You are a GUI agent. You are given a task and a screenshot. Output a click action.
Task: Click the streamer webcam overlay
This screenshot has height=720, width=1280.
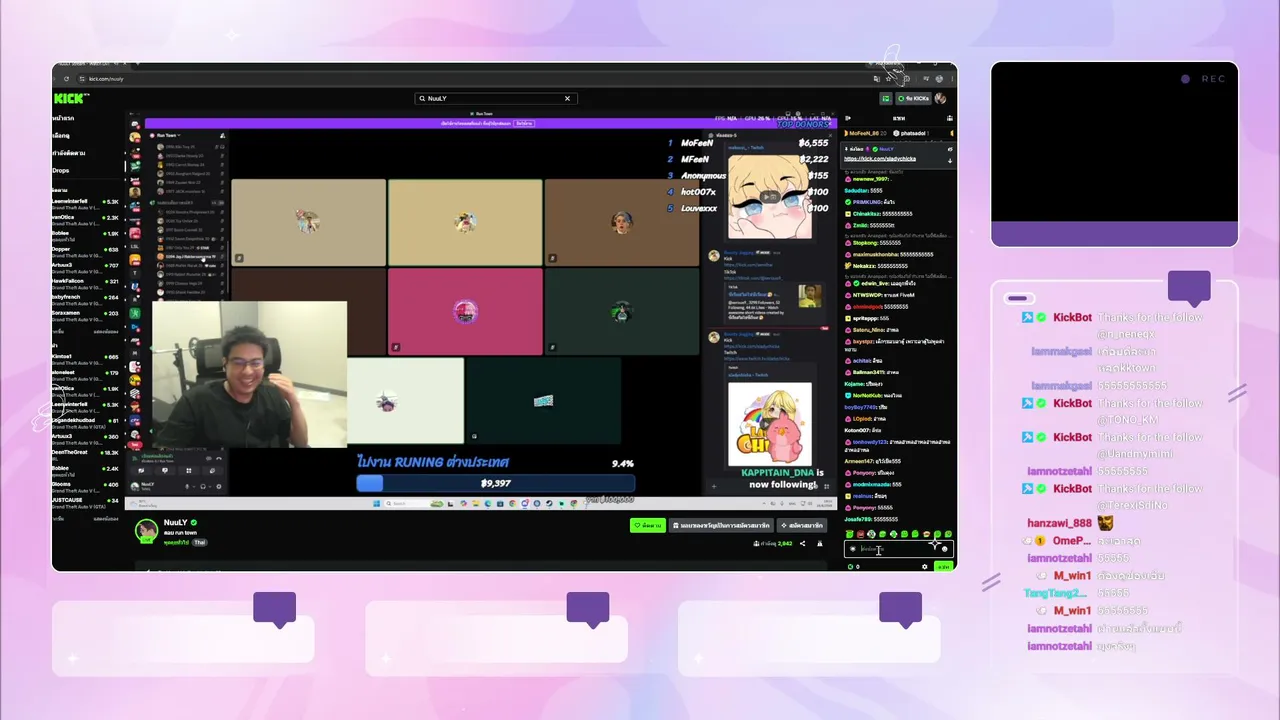tap(250, 374)
